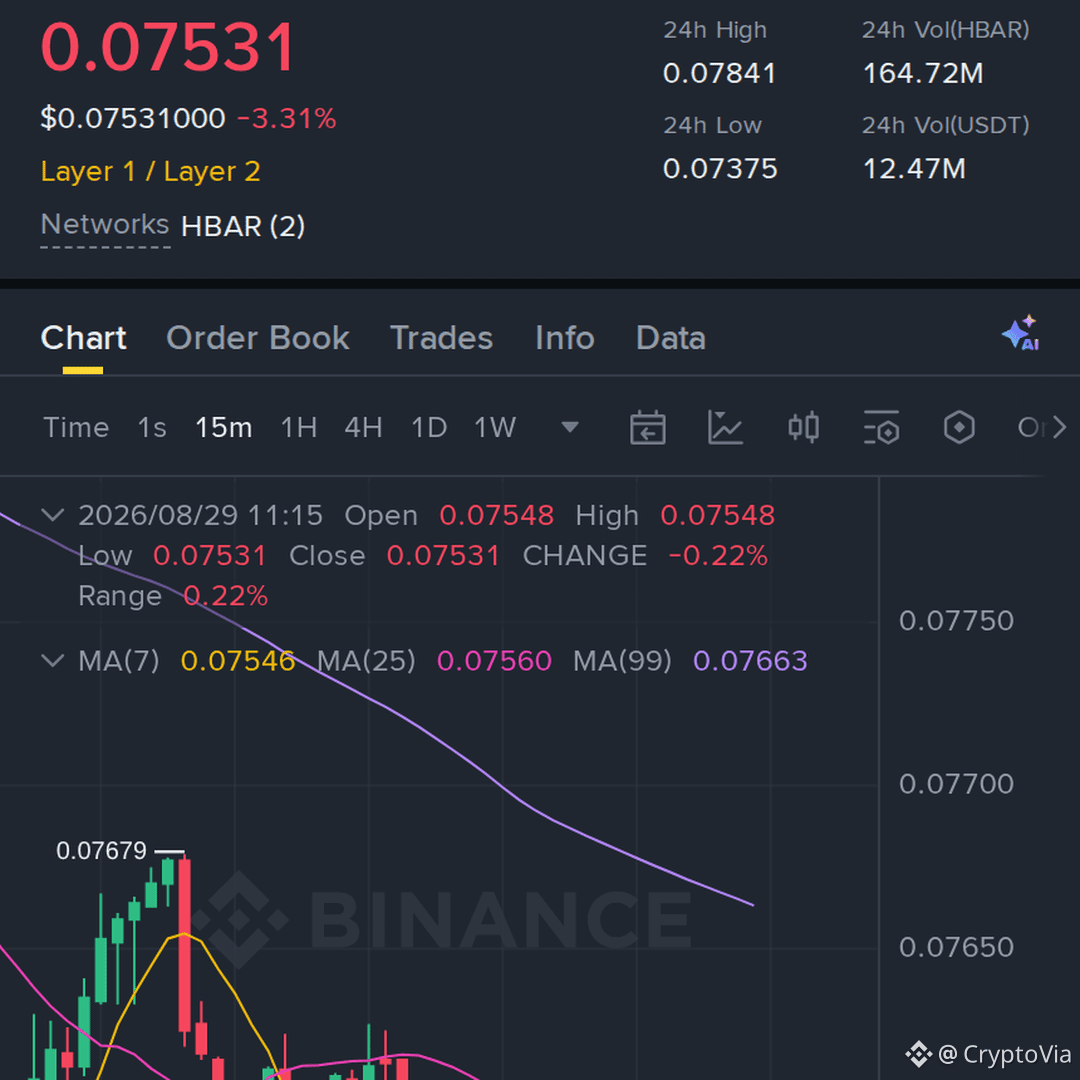Open the calendar date jump icon
Image resolution: width=1080 pixels, height=1080 pixels.
point(647,428)
